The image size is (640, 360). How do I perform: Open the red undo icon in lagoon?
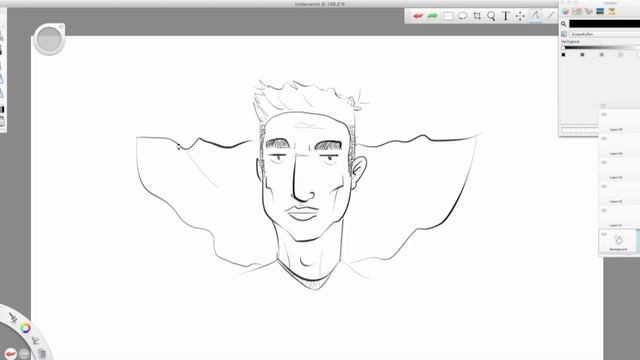pyautogui.click(x=10, y=353)
